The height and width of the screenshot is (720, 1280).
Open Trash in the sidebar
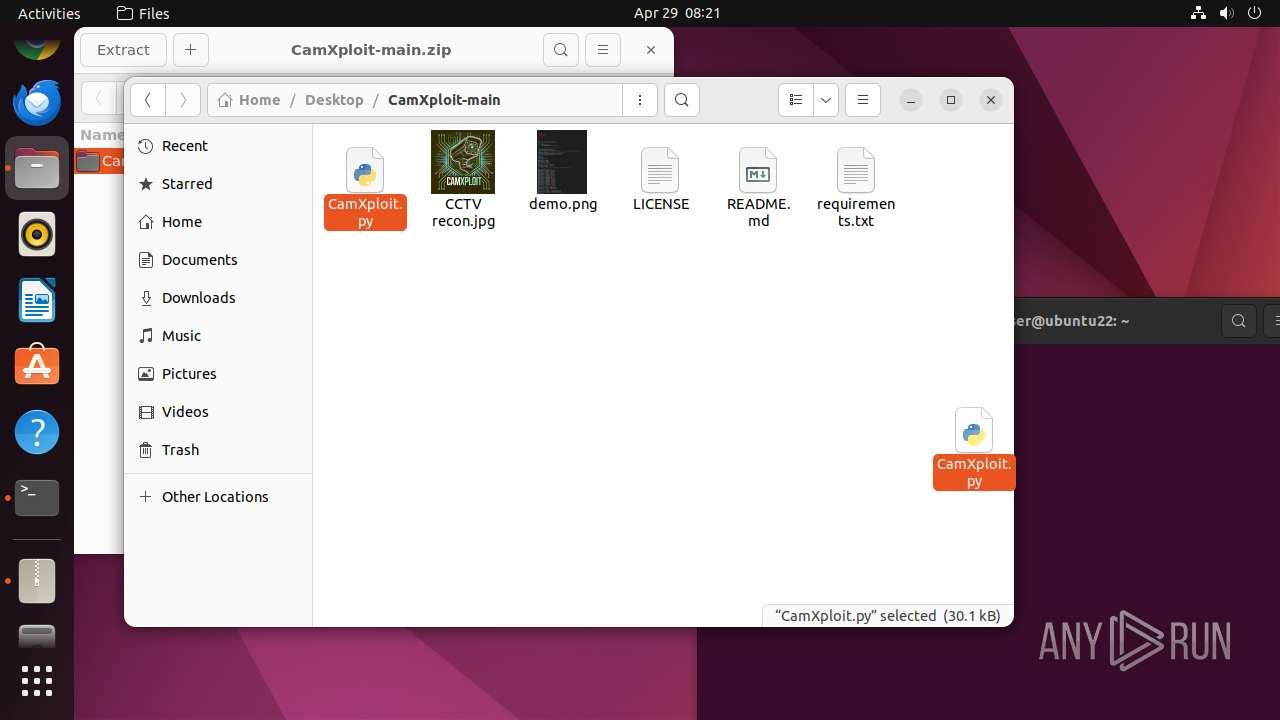tap(218, 450)
